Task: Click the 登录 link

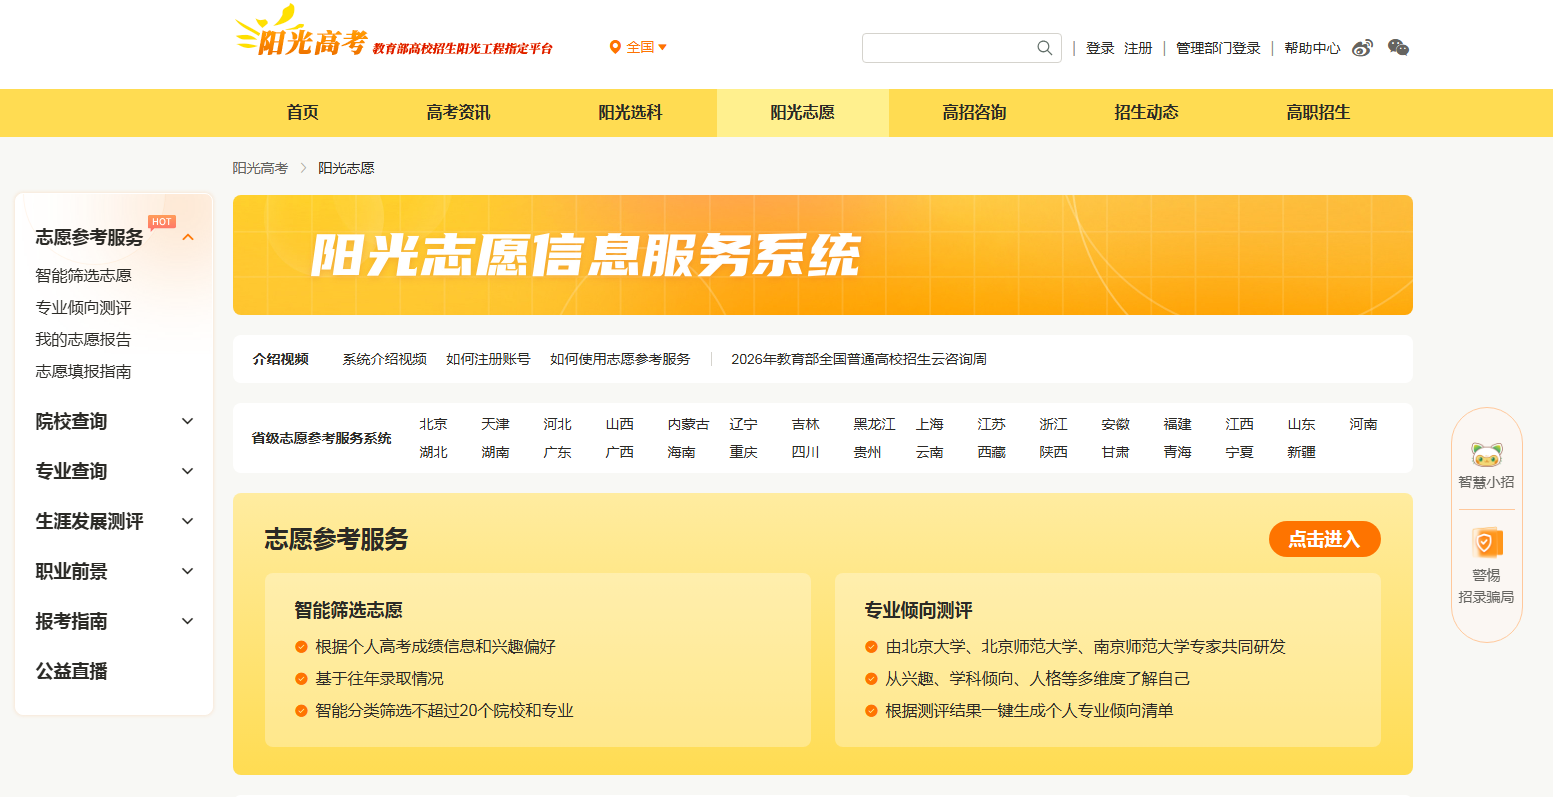Action: click(x=1100, y=48)
